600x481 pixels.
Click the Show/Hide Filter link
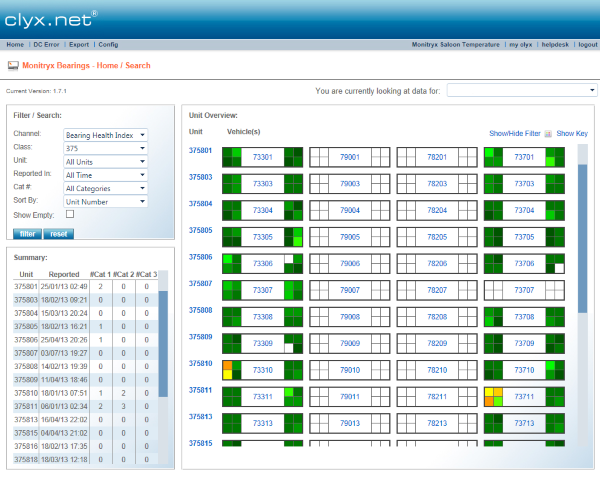(514, 133)
